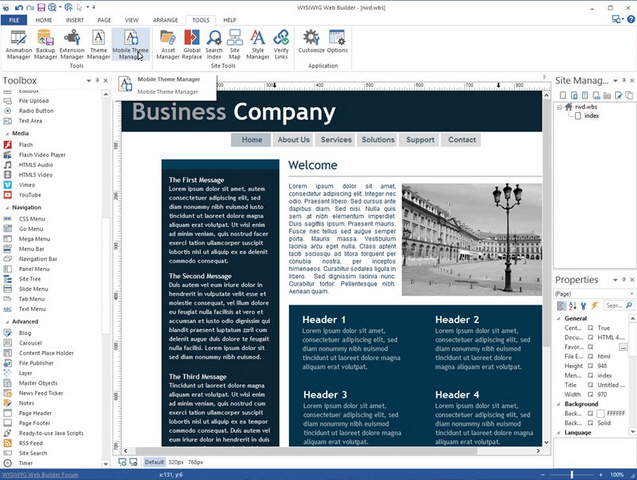
Task: Click the Backup Manager icon
Action: [x=45, y=44]
